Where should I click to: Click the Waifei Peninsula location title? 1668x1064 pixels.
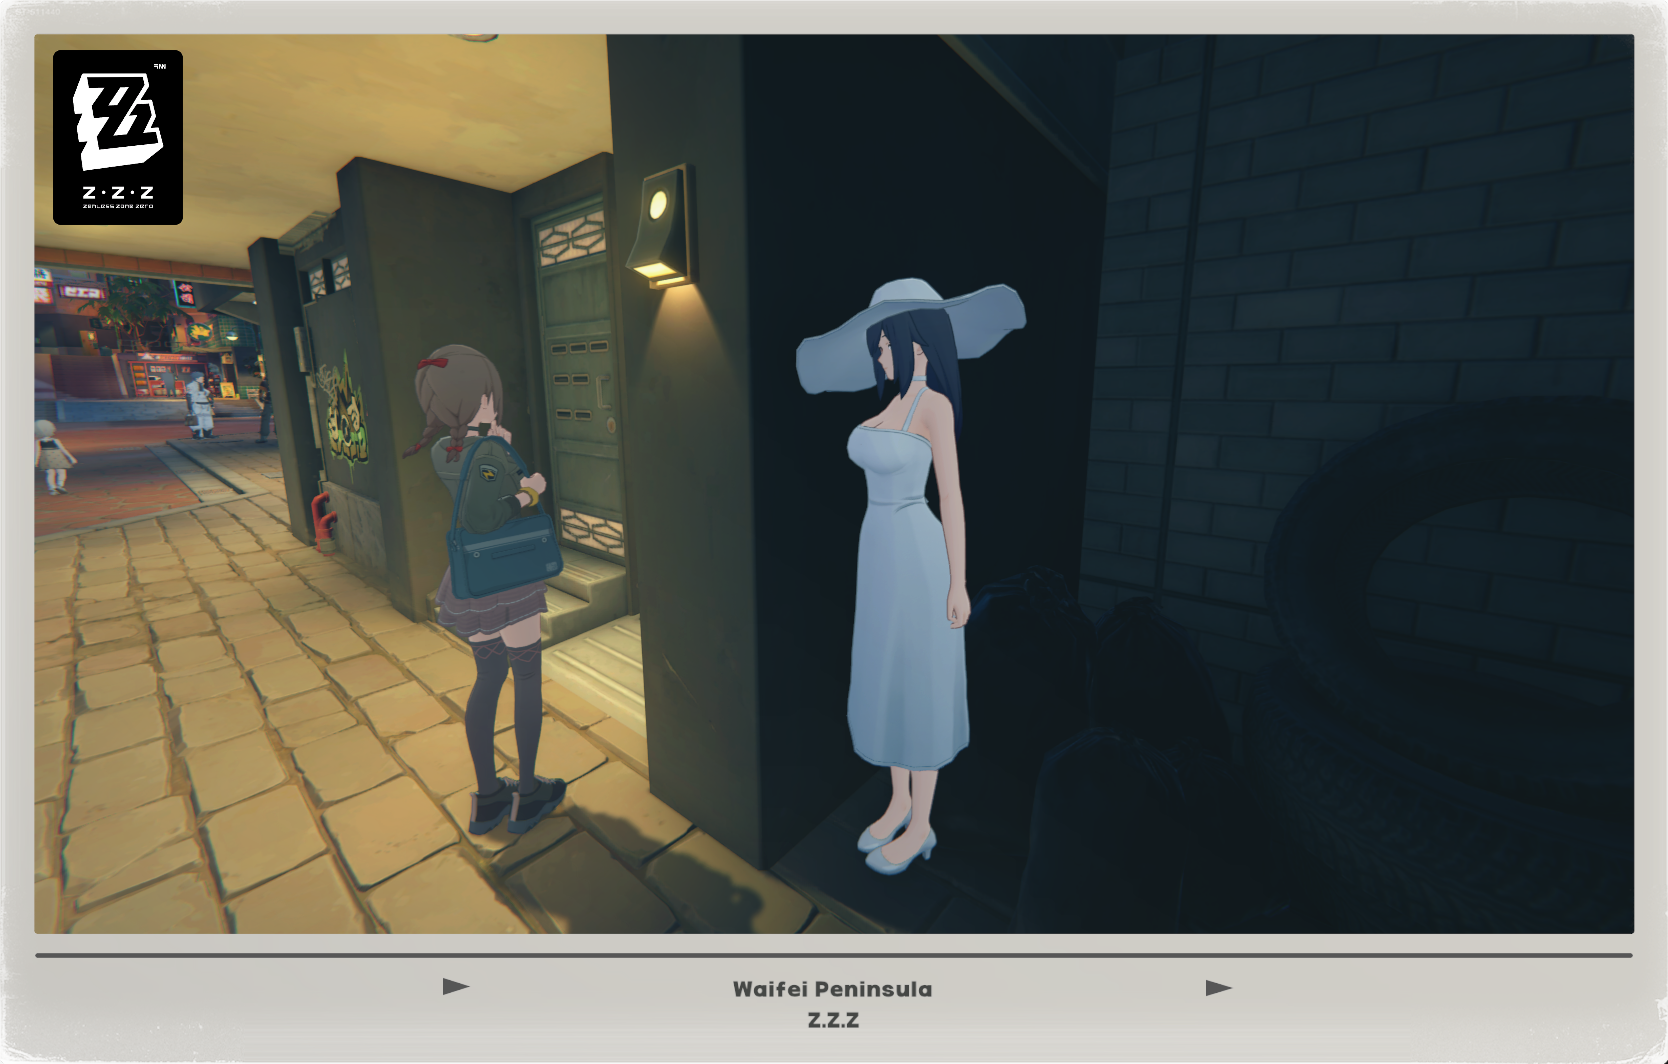pos(832,989)
